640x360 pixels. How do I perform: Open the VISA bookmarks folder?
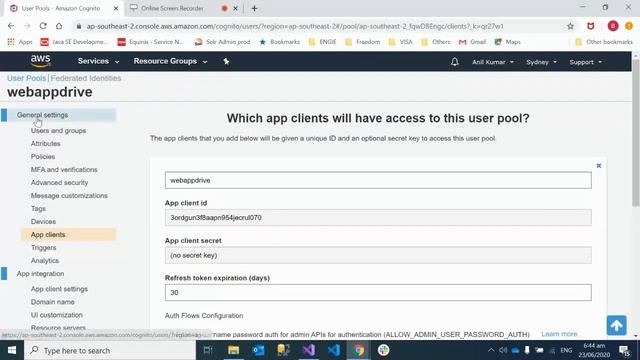pyautogui.click(x=400, y=42)
